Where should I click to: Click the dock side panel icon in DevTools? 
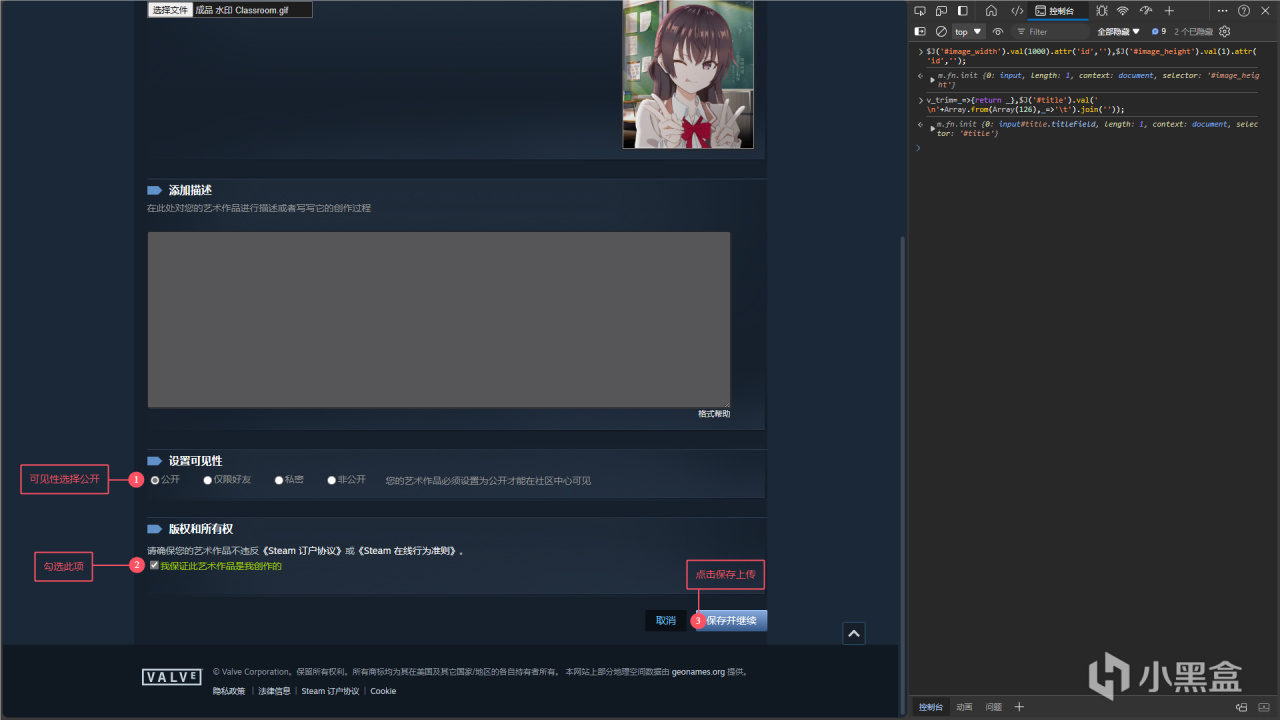(963, 11)
